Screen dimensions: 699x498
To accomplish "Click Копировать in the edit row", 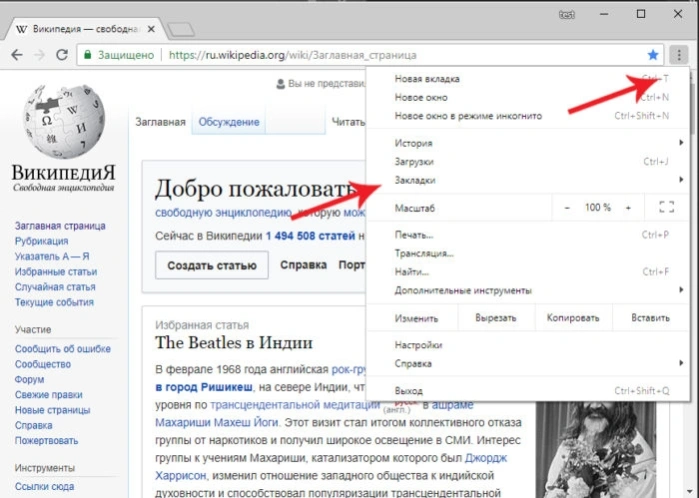I will [573, 318].
